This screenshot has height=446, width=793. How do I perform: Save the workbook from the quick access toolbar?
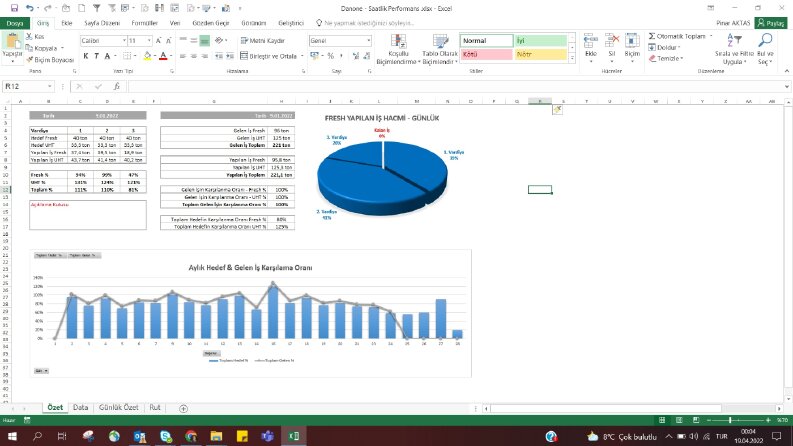pos(14,8)
